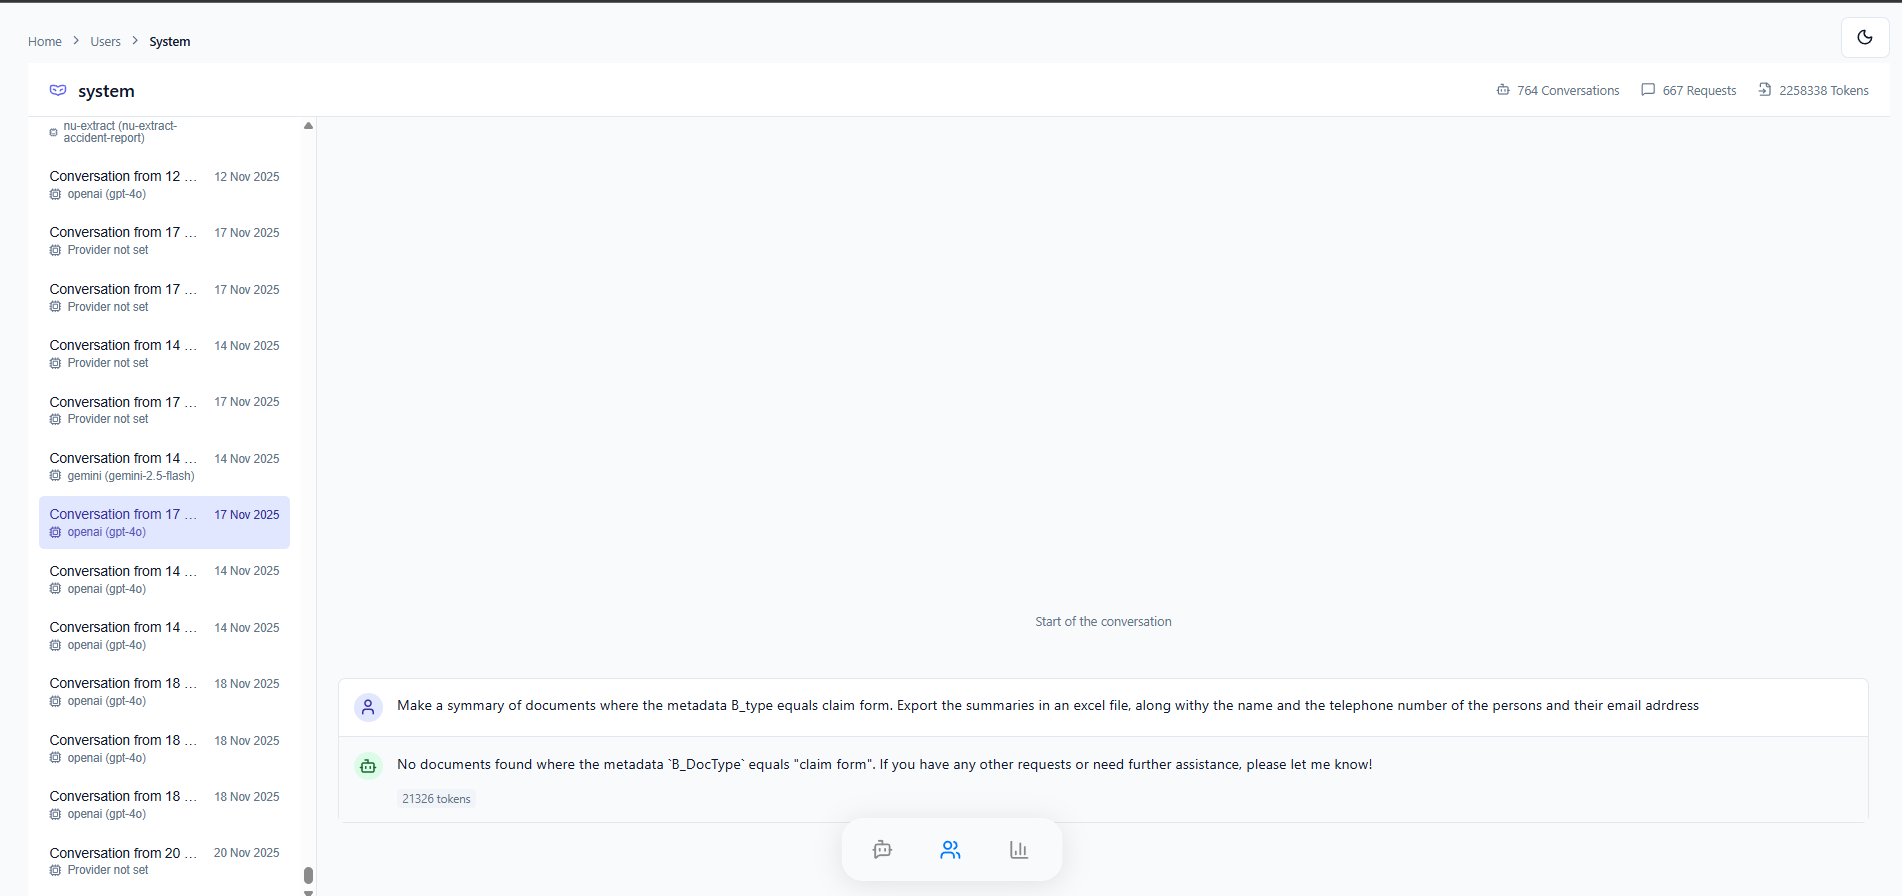Image resolution: width=1902 pixels, height=896 pixels.
Task: Click the 2258338 Tokens icon
Action: click(1765, 90)
